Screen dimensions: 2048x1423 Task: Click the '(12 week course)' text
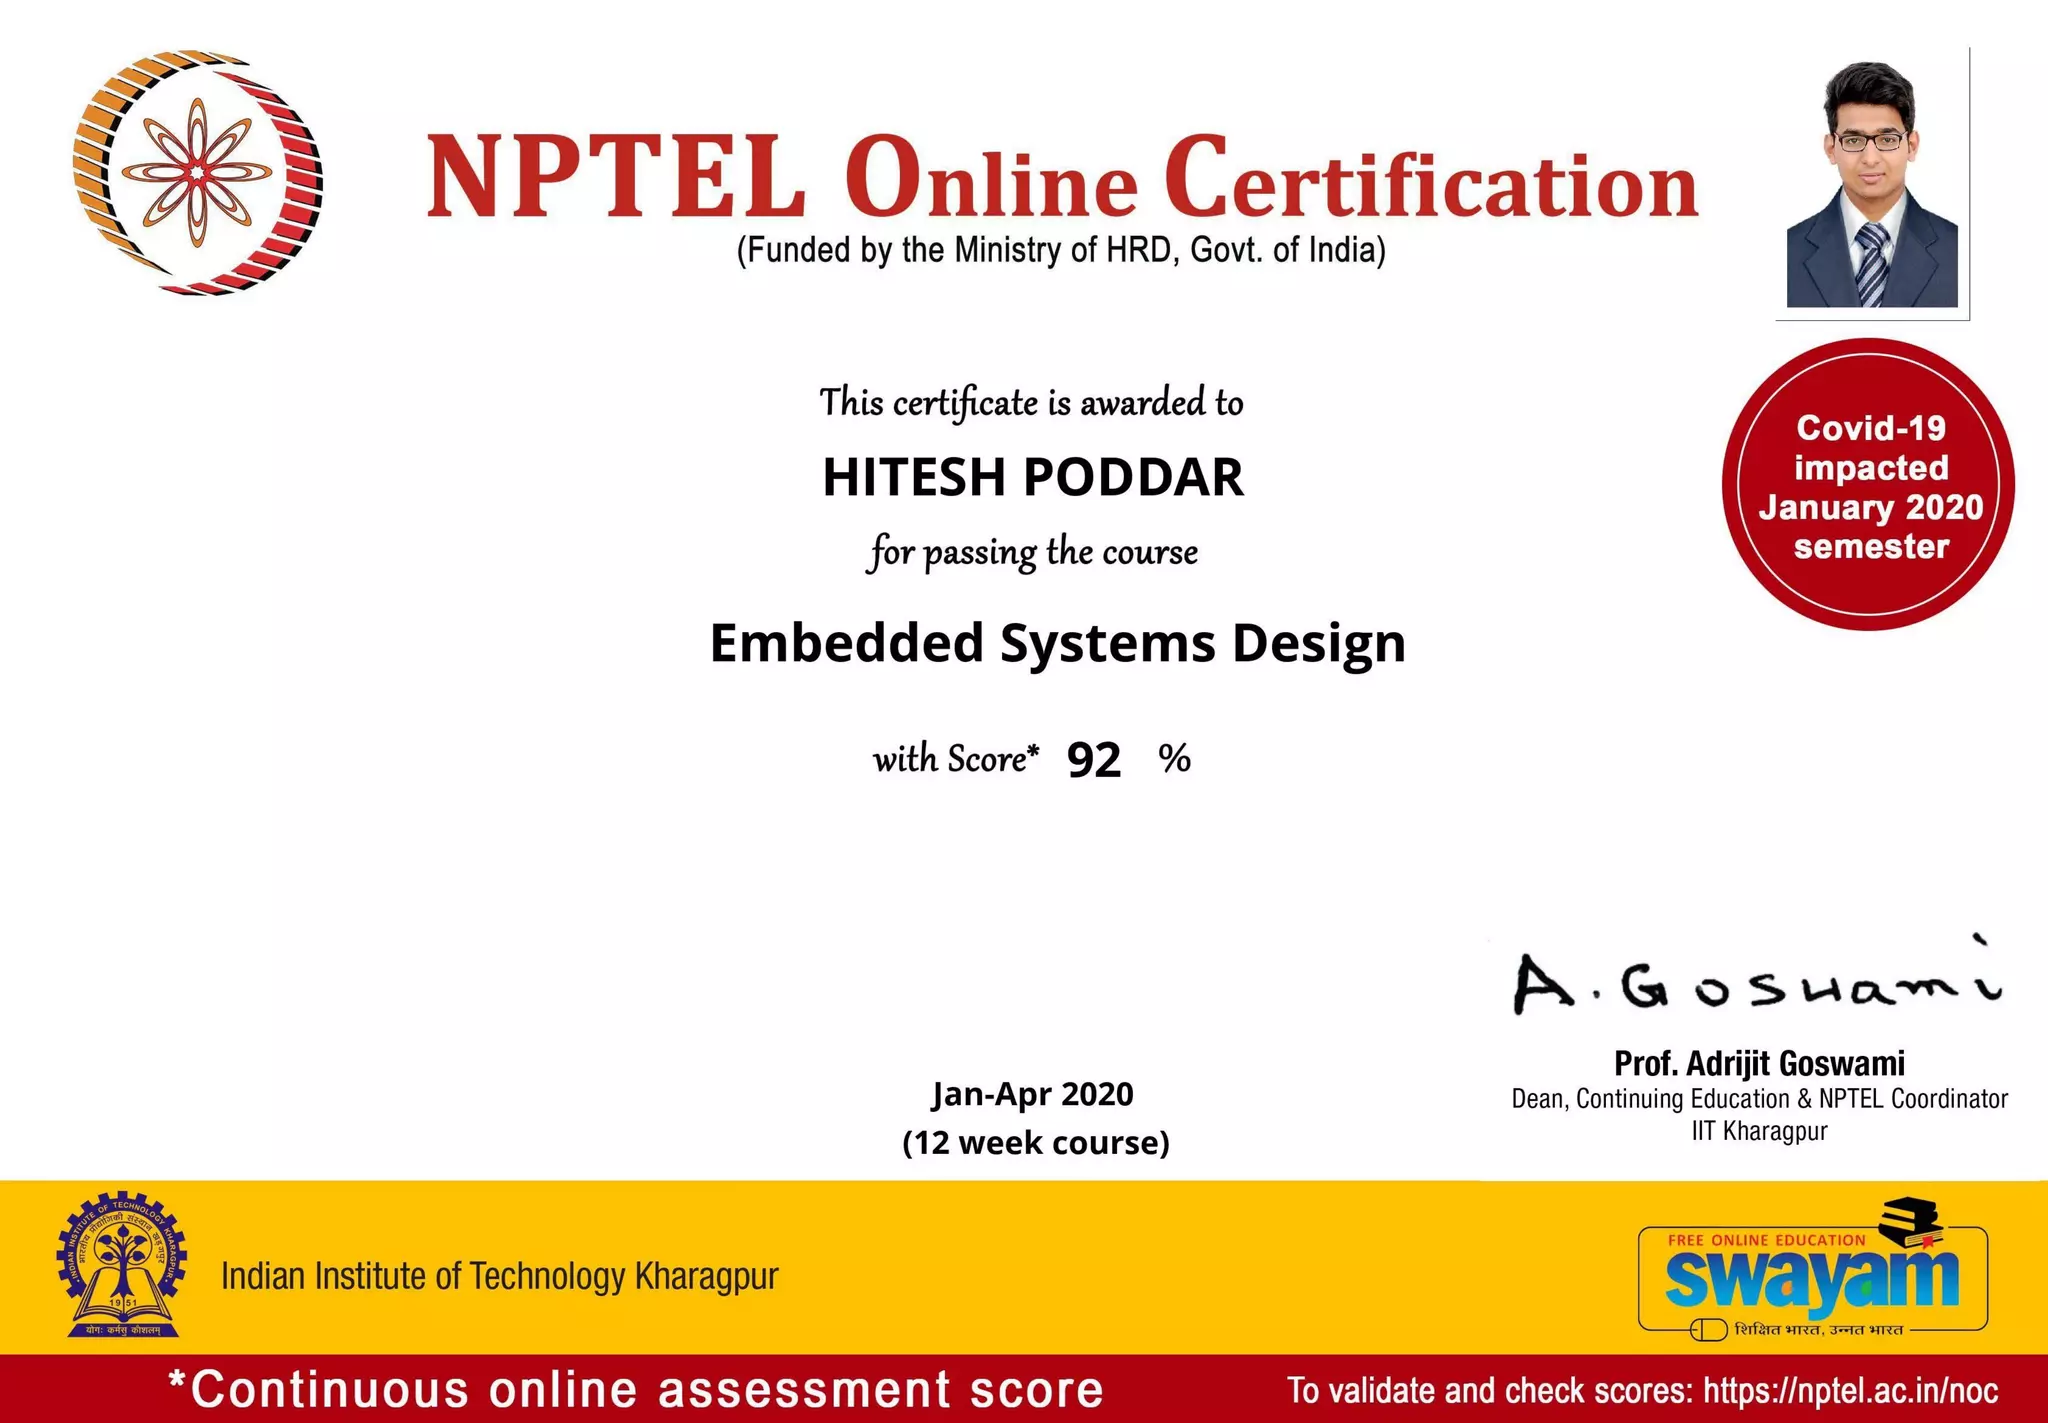1036,1142
